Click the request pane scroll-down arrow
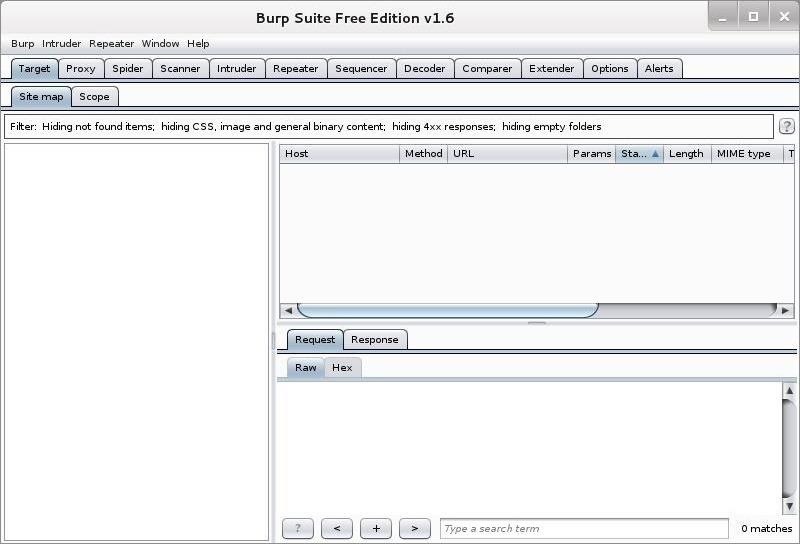 [789, 506]
